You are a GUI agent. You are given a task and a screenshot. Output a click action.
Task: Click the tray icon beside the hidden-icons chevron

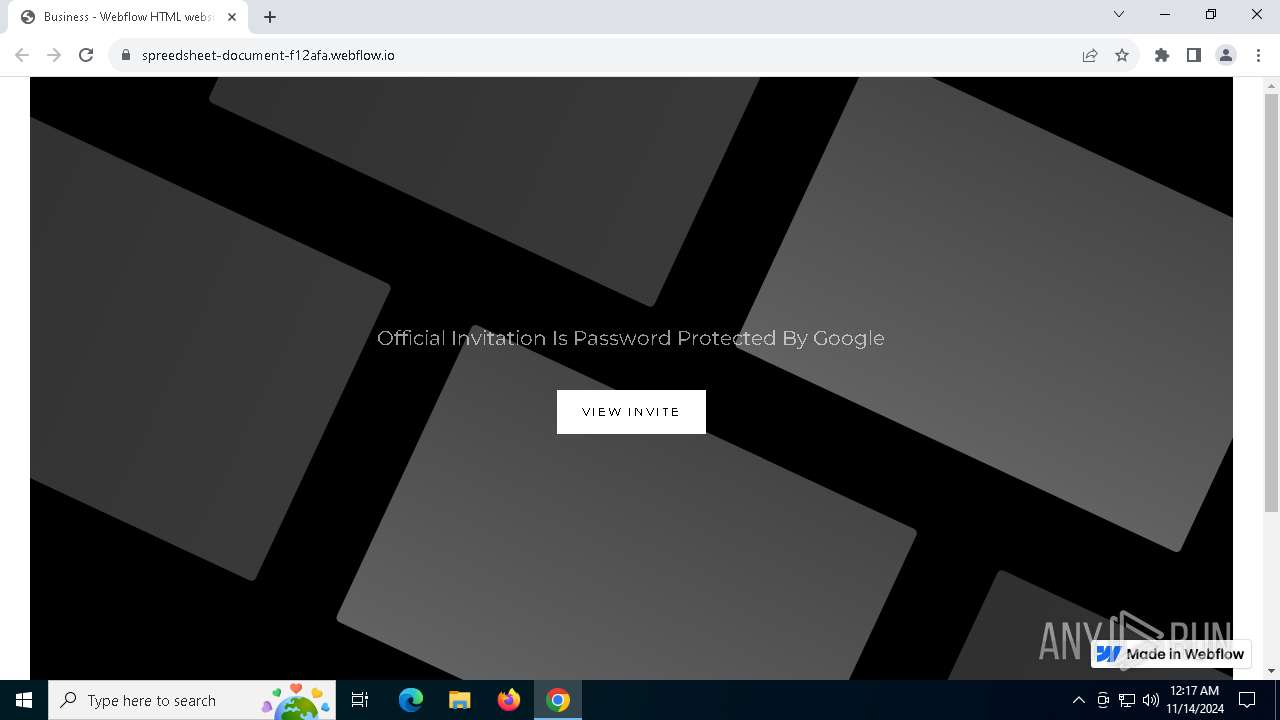point(1103,700)
